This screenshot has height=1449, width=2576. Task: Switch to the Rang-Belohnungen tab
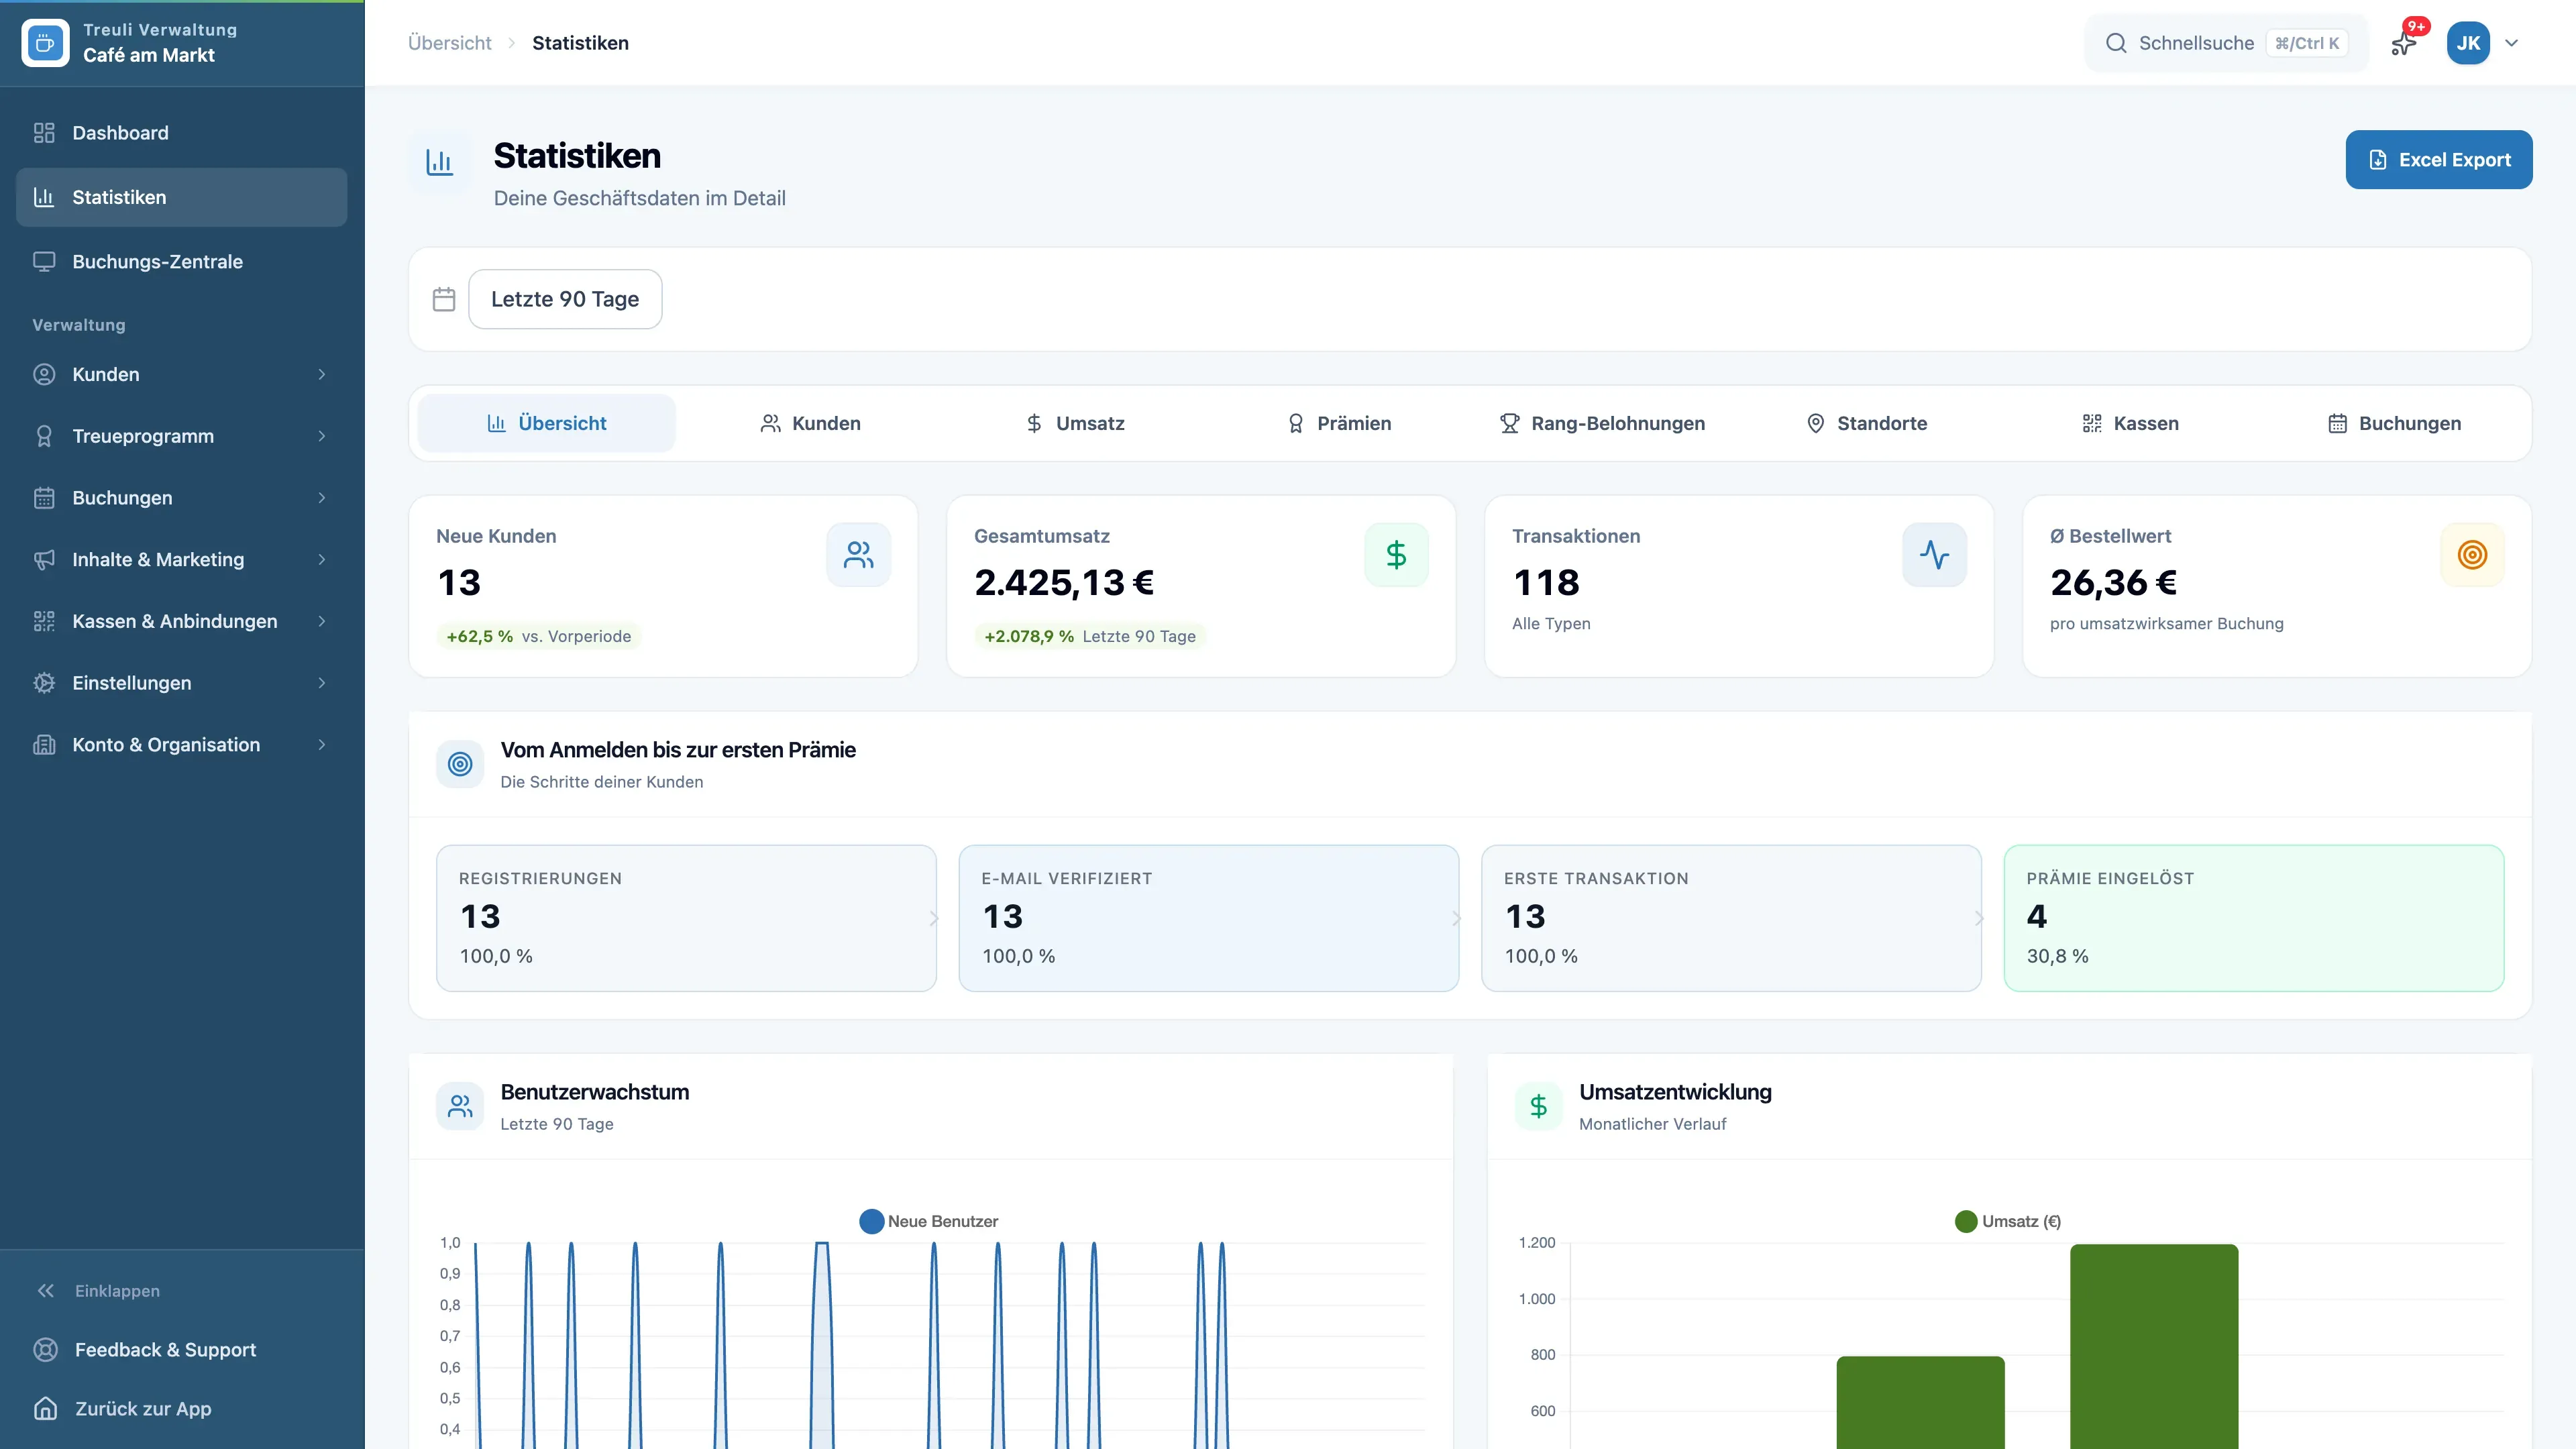[1602, 423]
